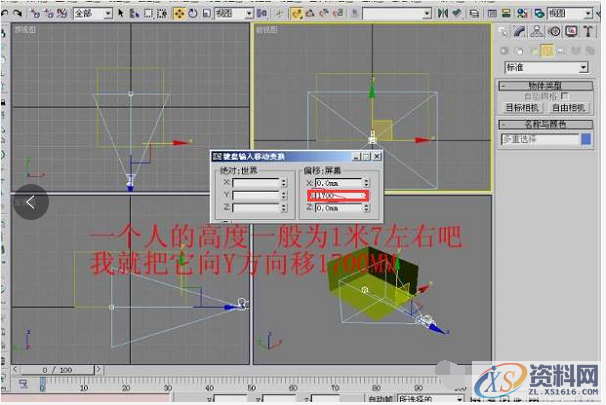Image resolution: width=606 pixels, height=405 pixels.
Task: Click the 自由相机 button
Action: (568, 108)
